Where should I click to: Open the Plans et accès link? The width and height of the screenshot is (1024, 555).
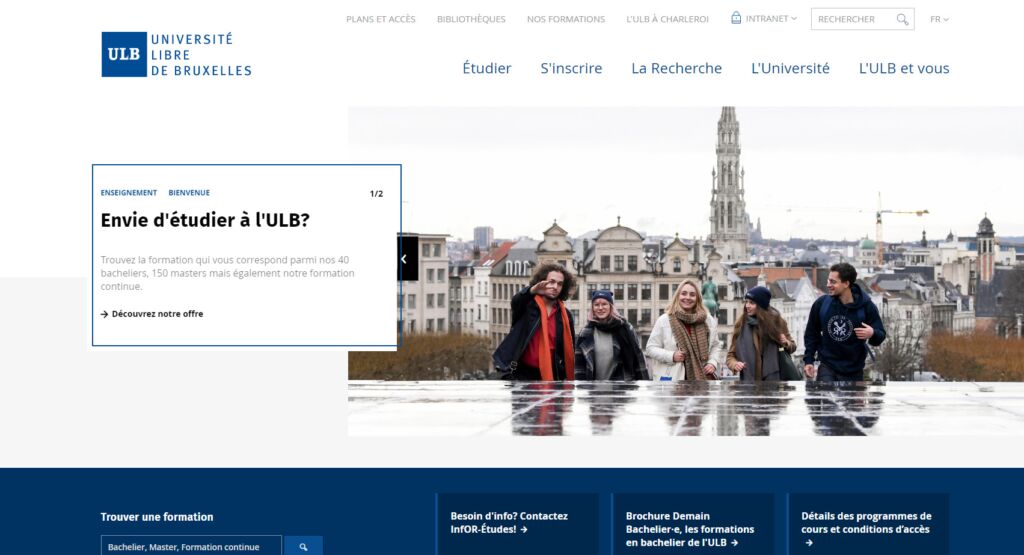[380, 19]
